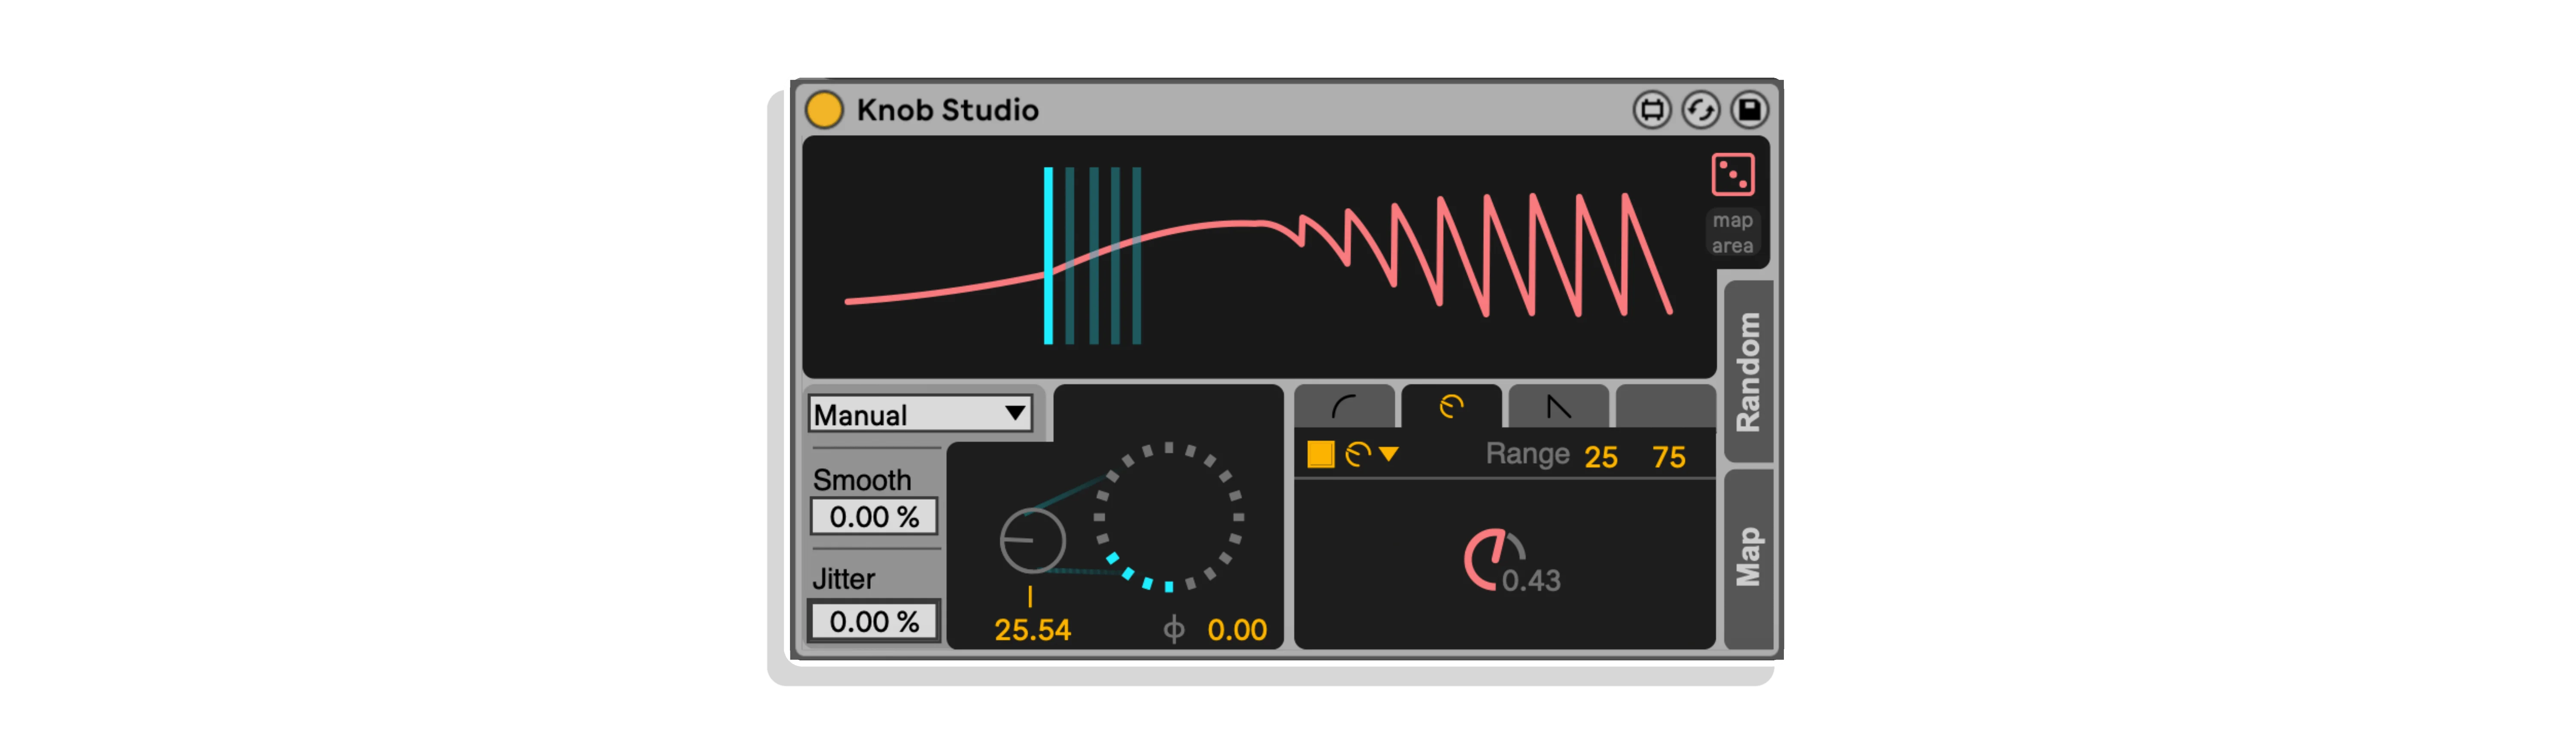The width and height of the screenshot is (2576, 738).
Task: Click the map area button
Action: [1732, 233]
